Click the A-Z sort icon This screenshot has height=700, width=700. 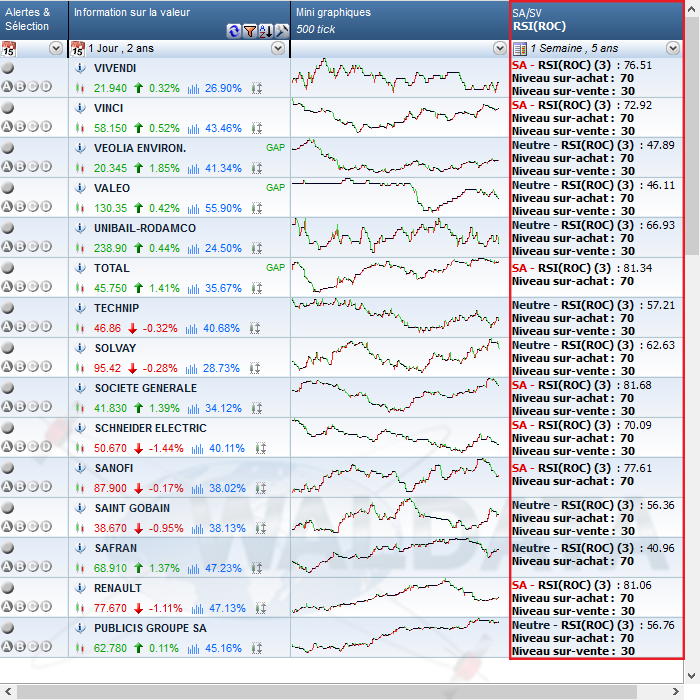(x=266, y=31)
